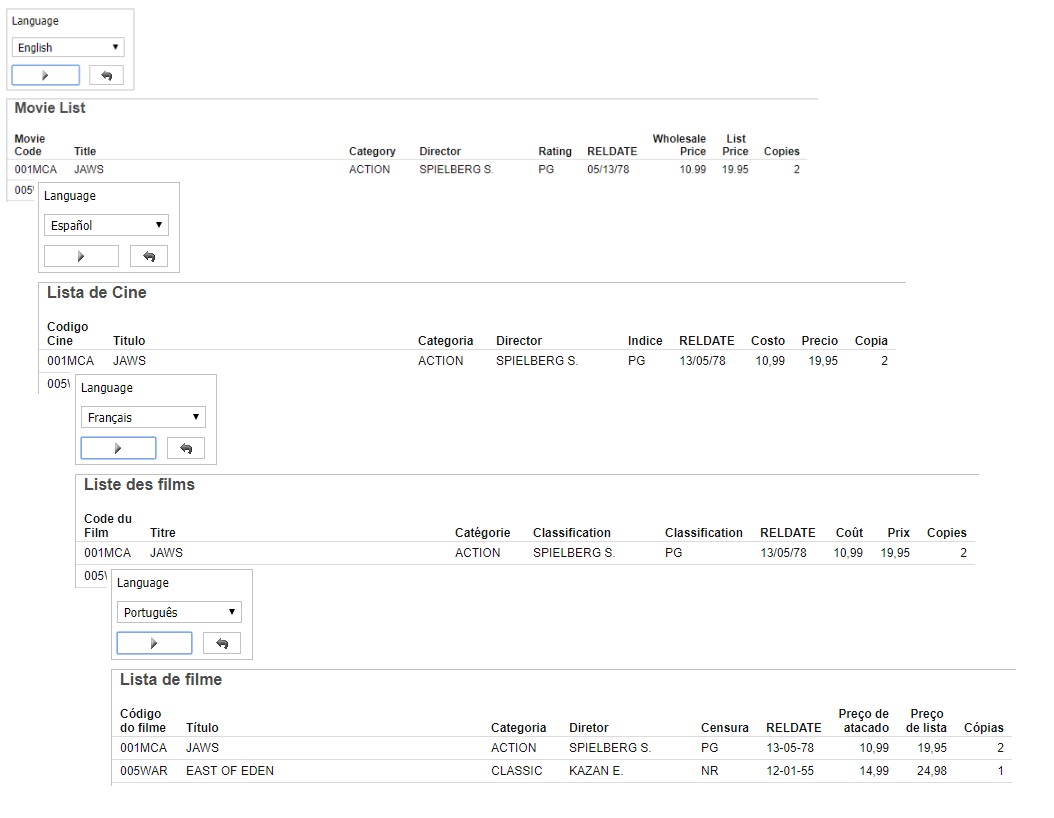Select the Liste des films heading
Screen dimensions: 1054x818
coord(139,485)
